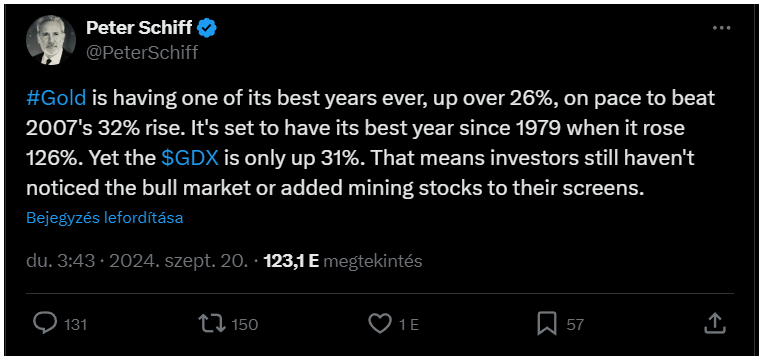Click the Peter Schiff display name
Screen dimensions: 763x360
[139, 28]
